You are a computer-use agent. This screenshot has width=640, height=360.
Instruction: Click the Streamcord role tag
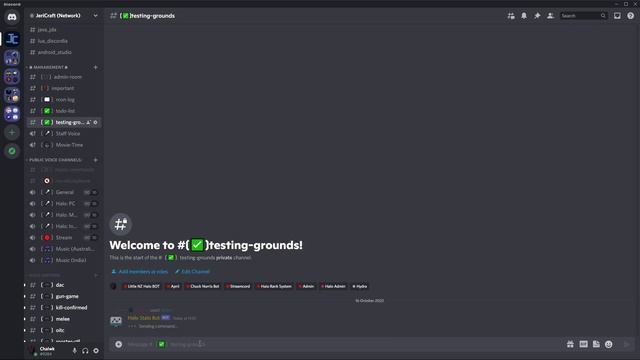coord(238,287)
